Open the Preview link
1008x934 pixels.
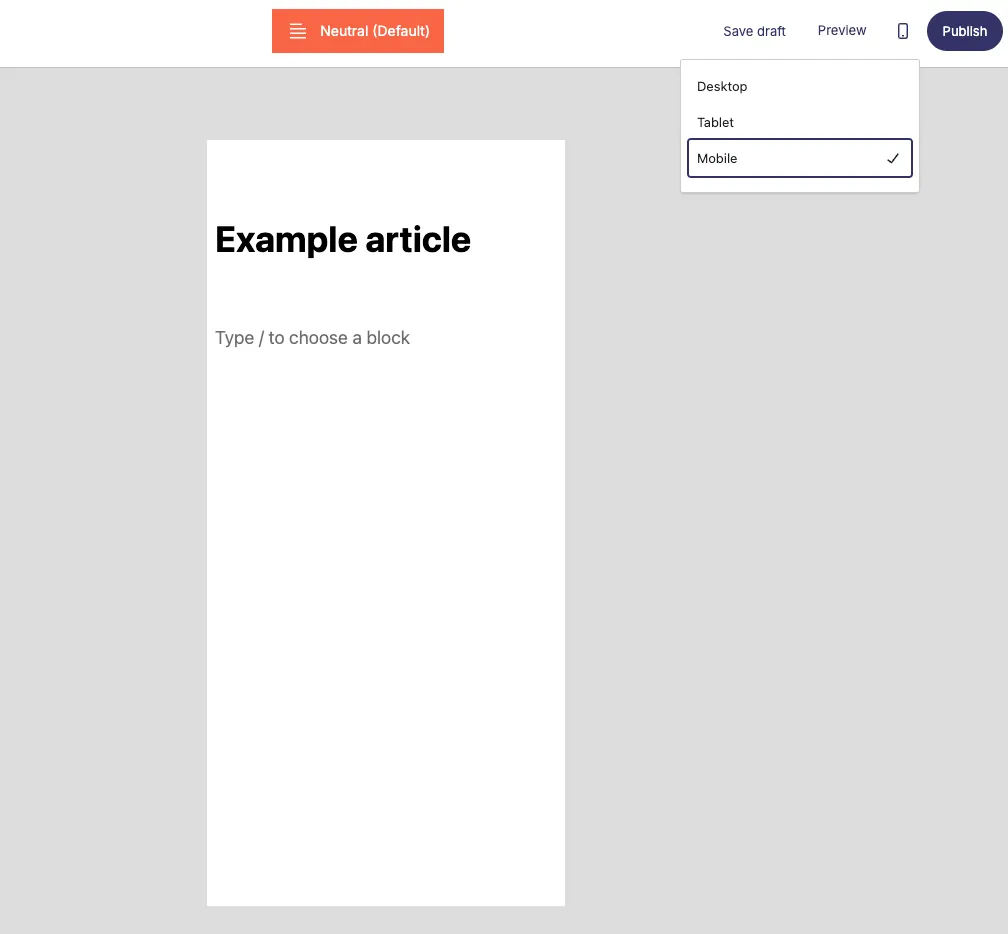click(842, 30)
